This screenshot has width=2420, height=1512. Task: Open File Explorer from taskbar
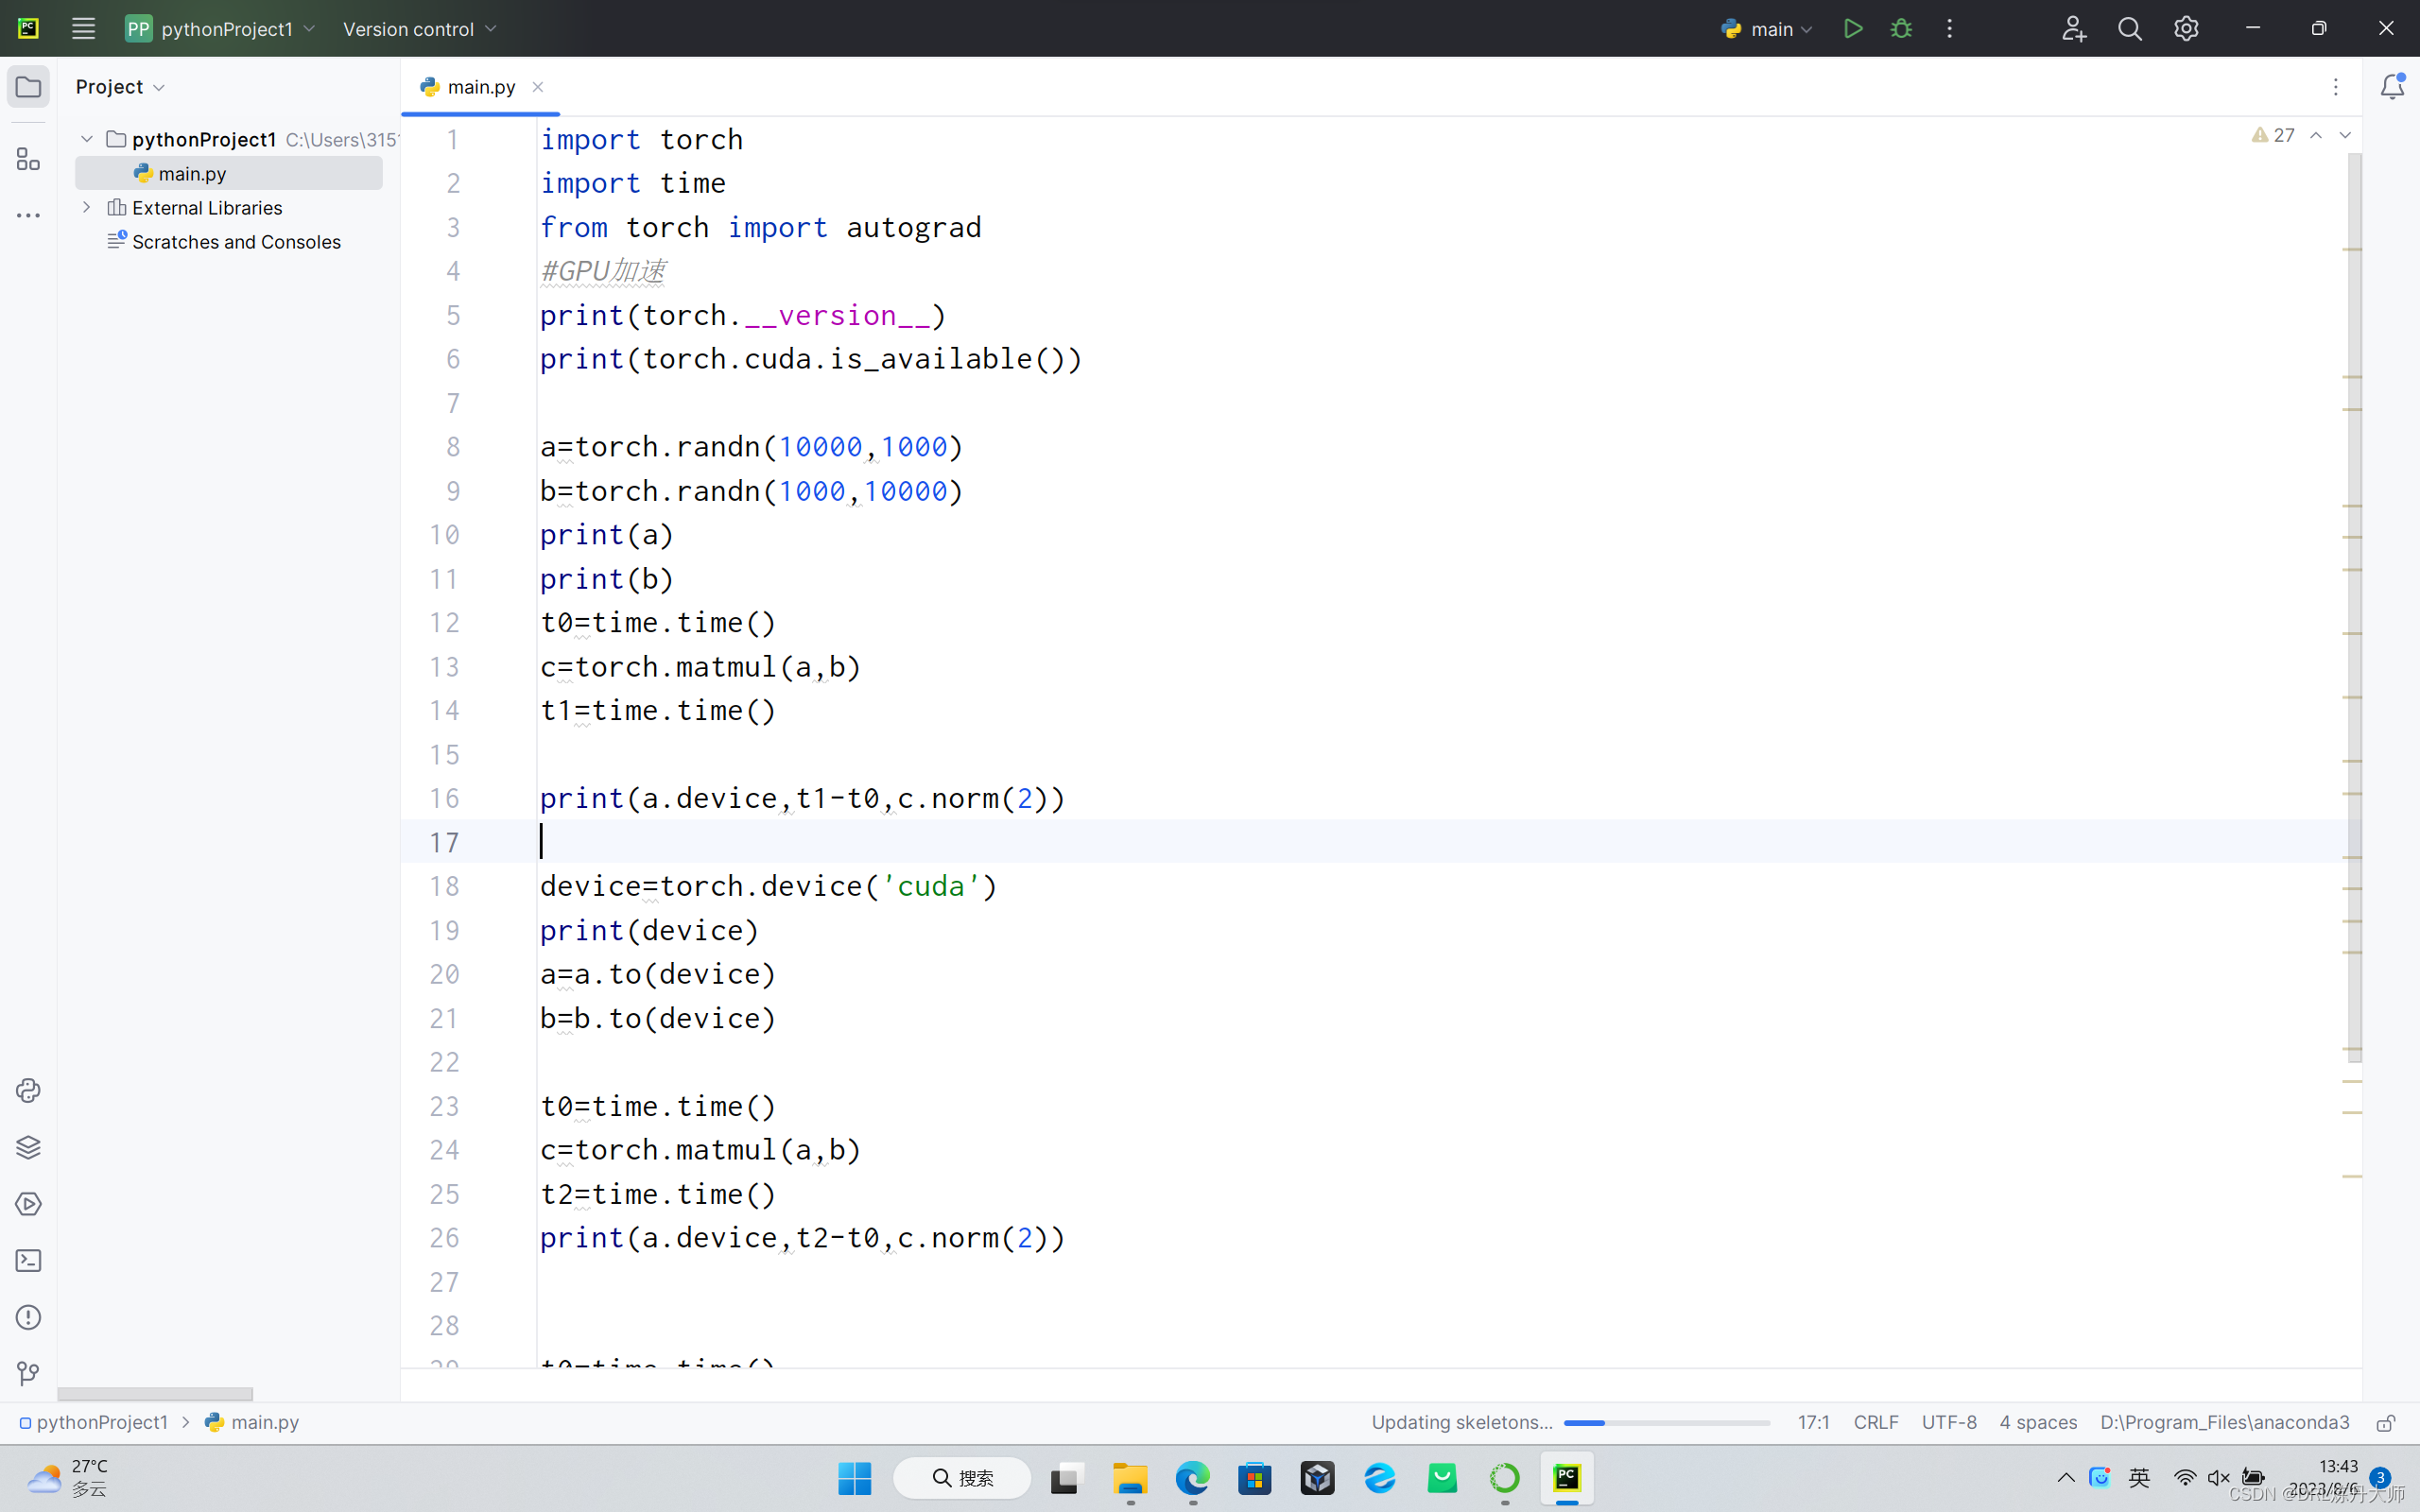coord(1130,1478)
